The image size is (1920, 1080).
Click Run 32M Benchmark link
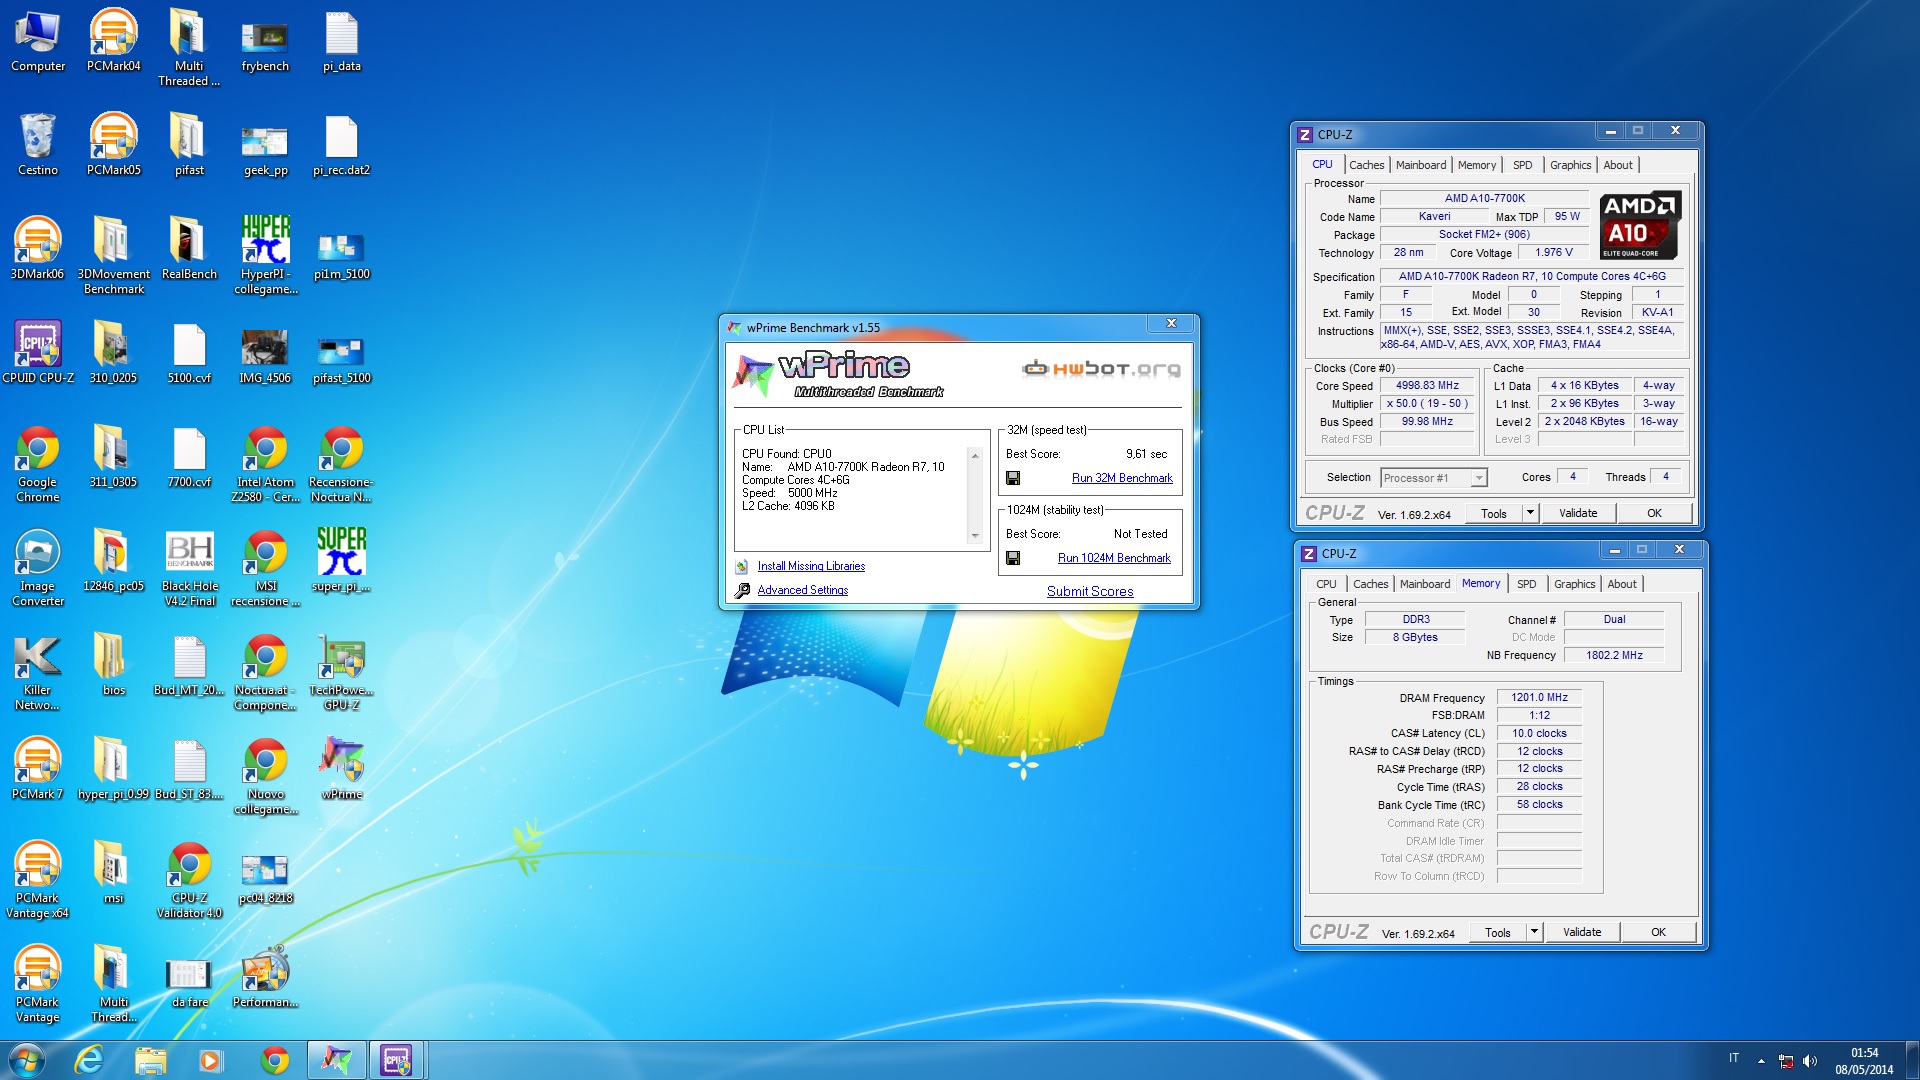(1122, 478)
